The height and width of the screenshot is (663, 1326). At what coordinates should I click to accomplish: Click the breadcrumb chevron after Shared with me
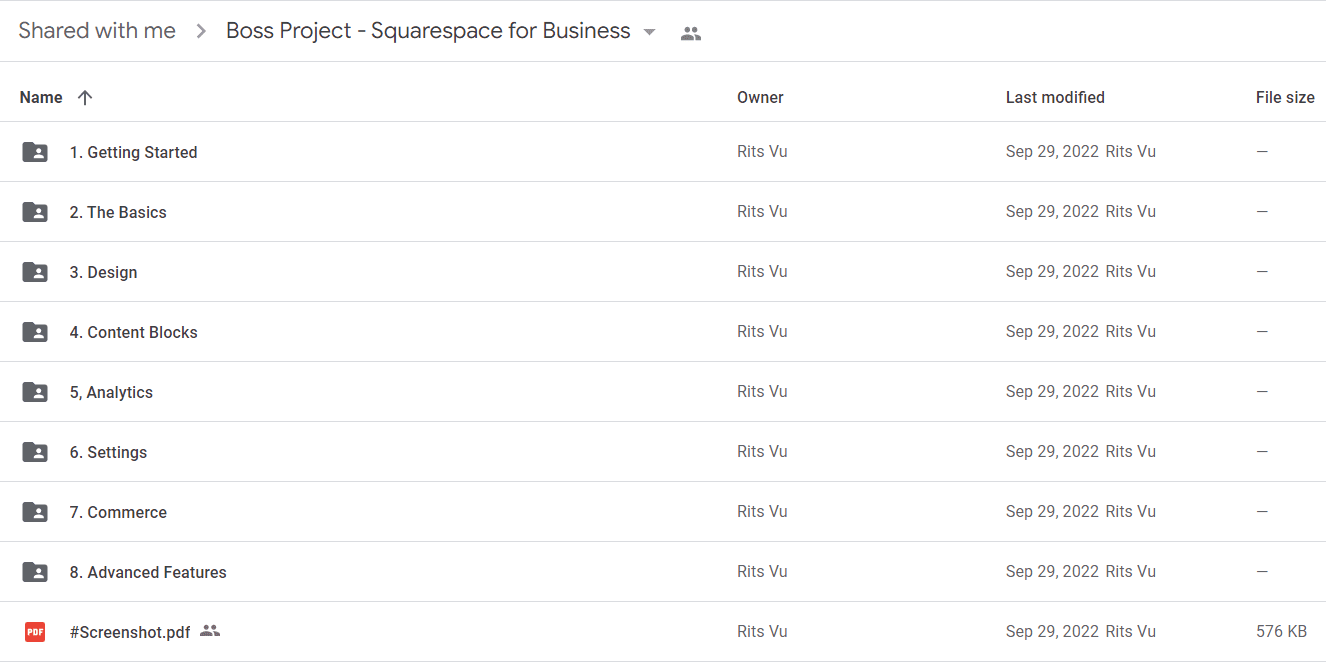(201, 32)
